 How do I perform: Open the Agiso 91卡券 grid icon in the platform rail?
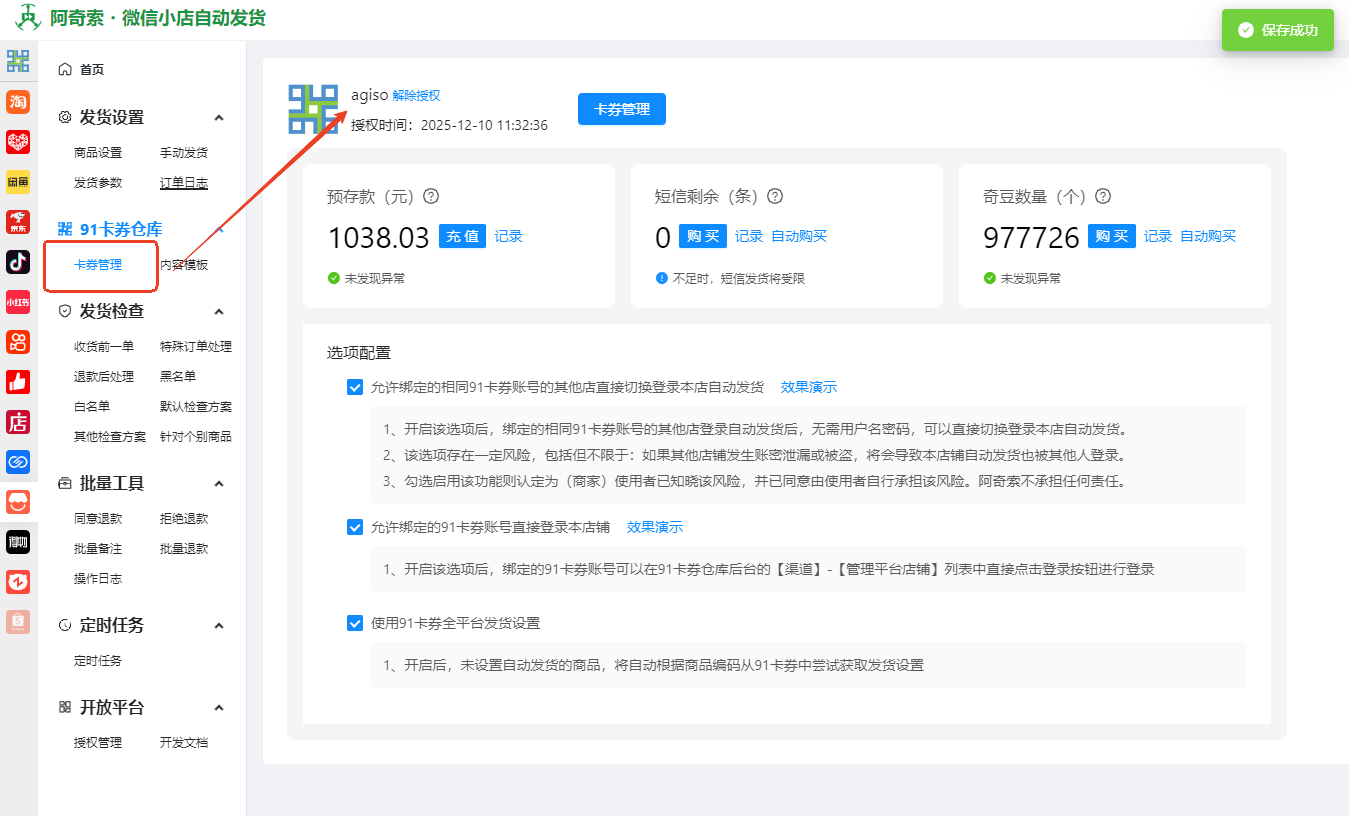point(18,61)
